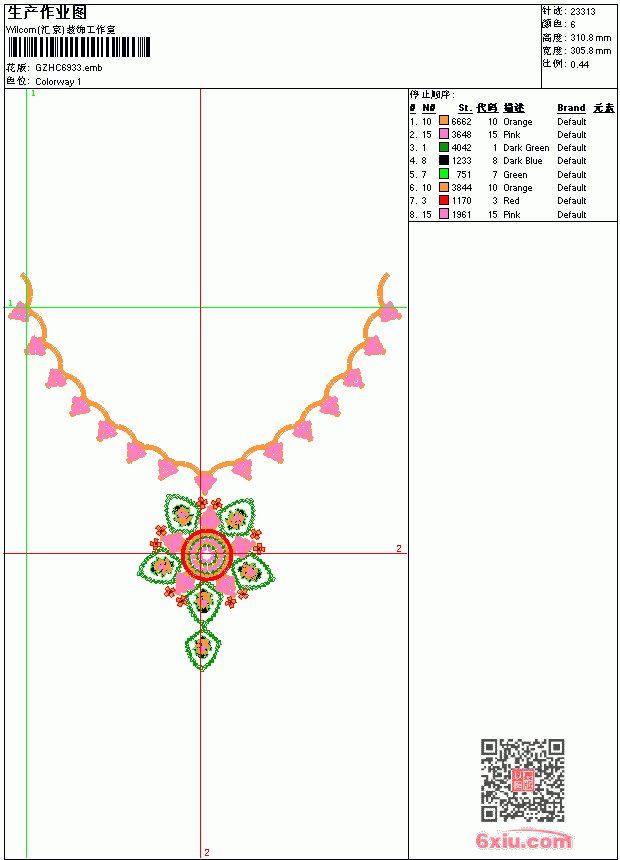620x860 pixels.
Task: Select the Dark Green color swatch
Action: tap(444, 147)
